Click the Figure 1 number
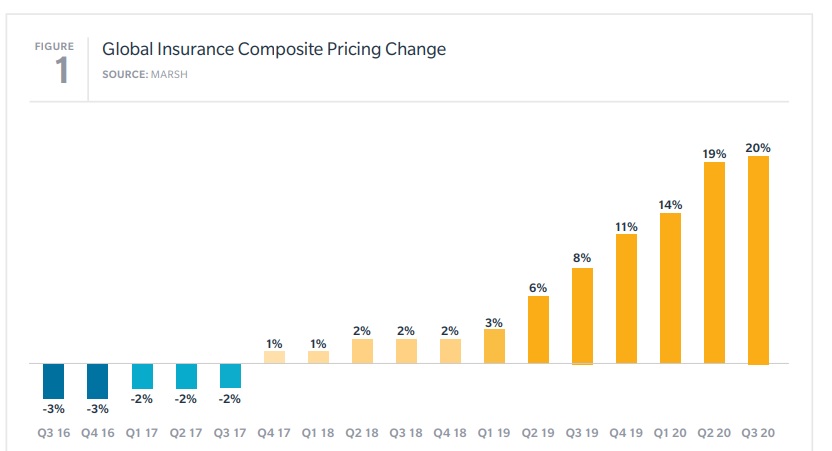The height and width of the screenshot is (451, 832). (62, 72)
